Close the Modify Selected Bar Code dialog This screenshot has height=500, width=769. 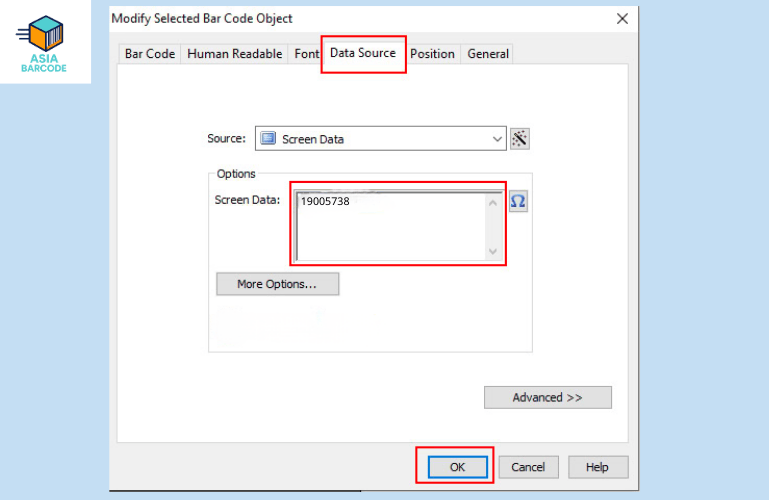coord(622,19)
